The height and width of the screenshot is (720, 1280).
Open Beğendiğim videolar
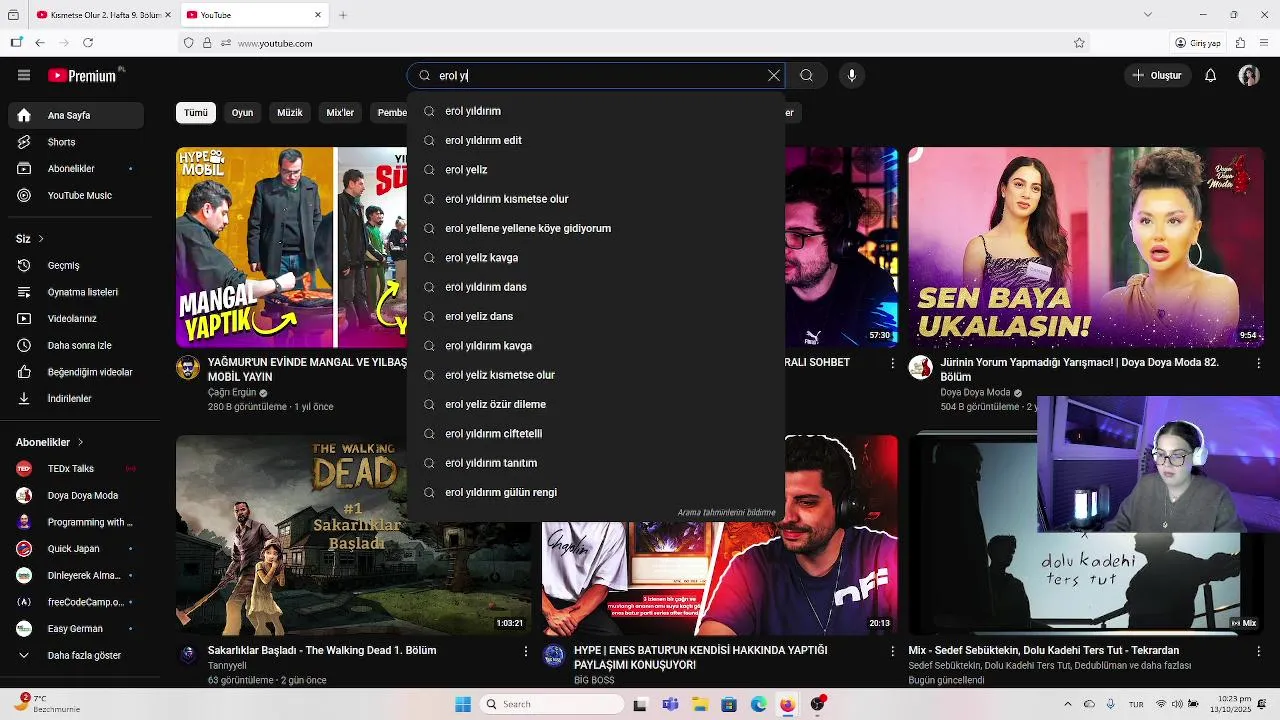pos(77,372)
